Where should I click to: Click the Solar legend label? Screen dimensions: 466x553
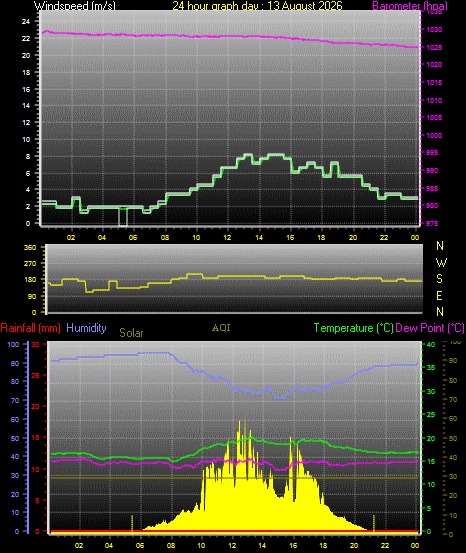pyautogui.click(x=131, y=333)
